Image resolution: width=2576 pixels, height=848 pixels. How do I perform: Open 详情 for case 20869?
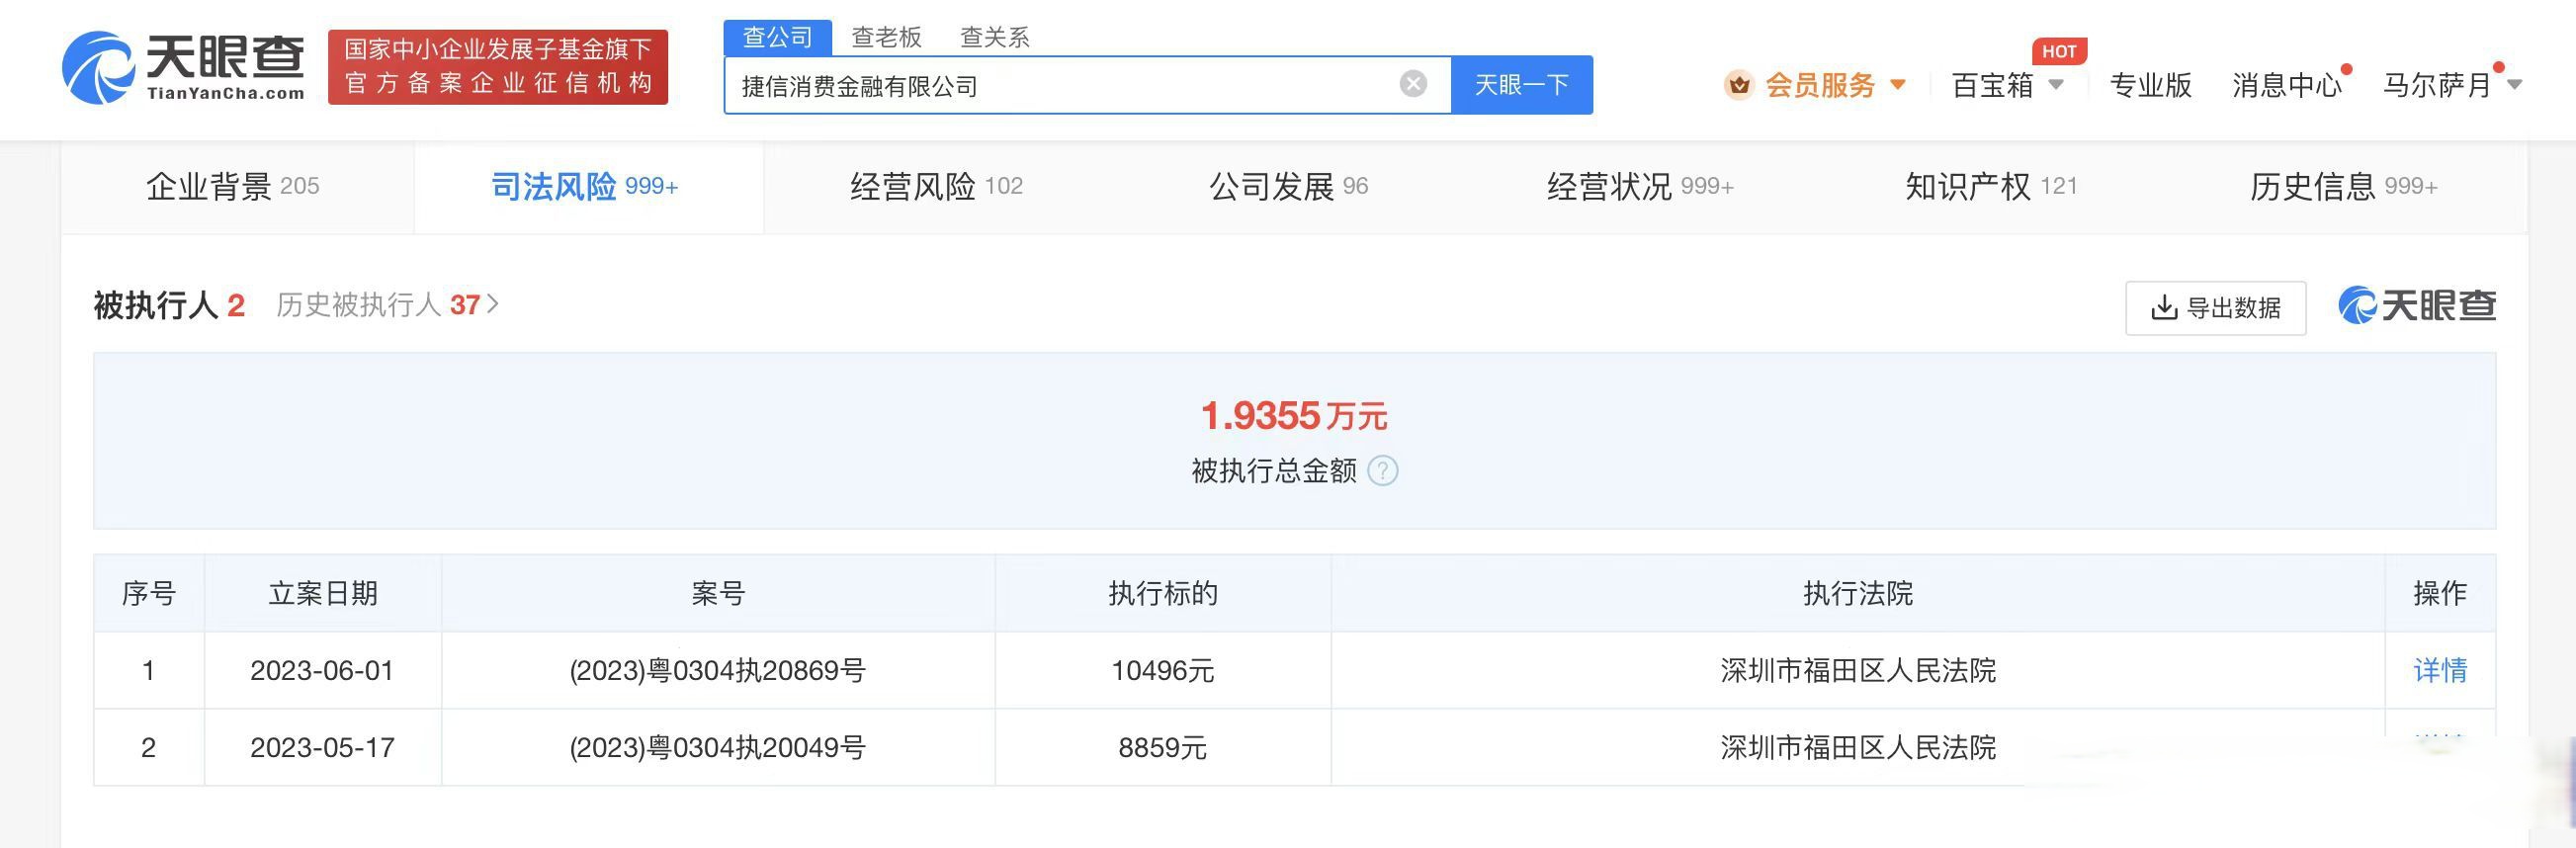[x=2439, y=670]
